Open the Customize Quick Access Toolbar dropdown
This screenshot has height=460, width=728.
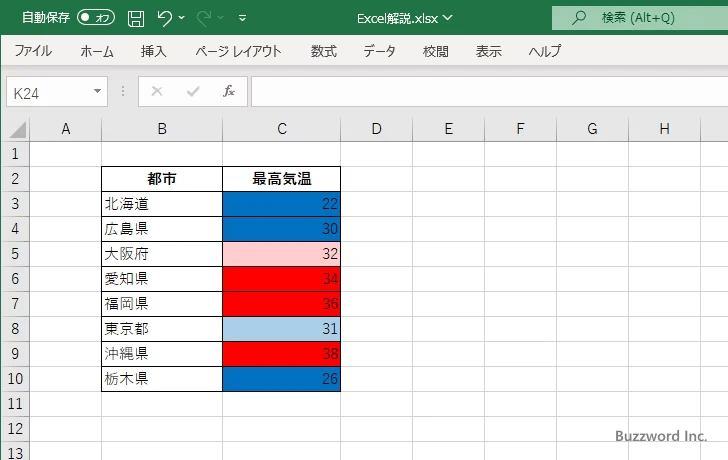coord(242,18)
